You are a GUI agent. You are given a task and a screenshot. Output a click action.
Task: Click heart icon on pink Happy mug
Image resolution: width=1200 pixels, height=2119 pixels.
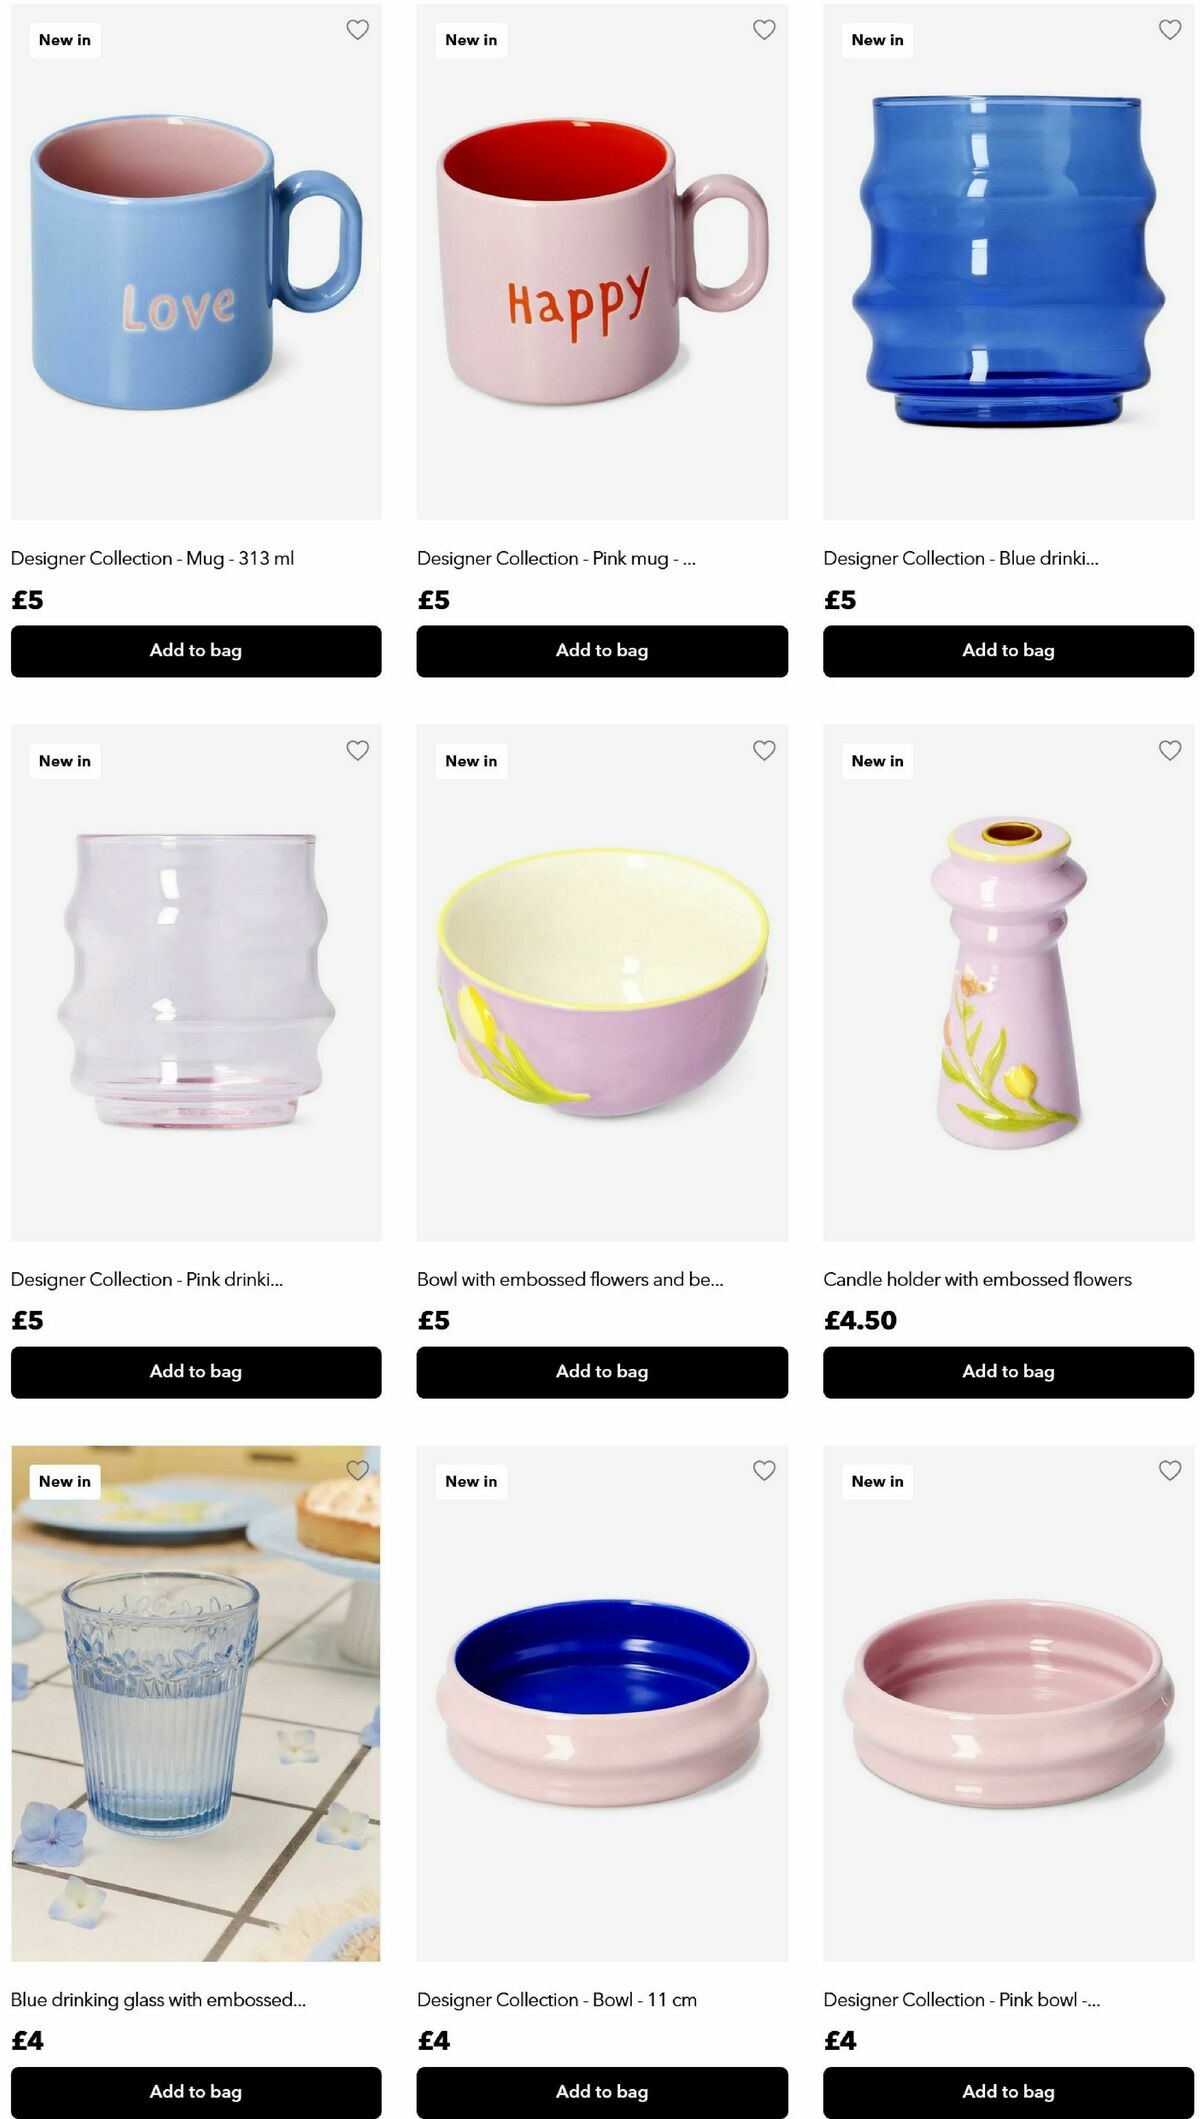764,30
